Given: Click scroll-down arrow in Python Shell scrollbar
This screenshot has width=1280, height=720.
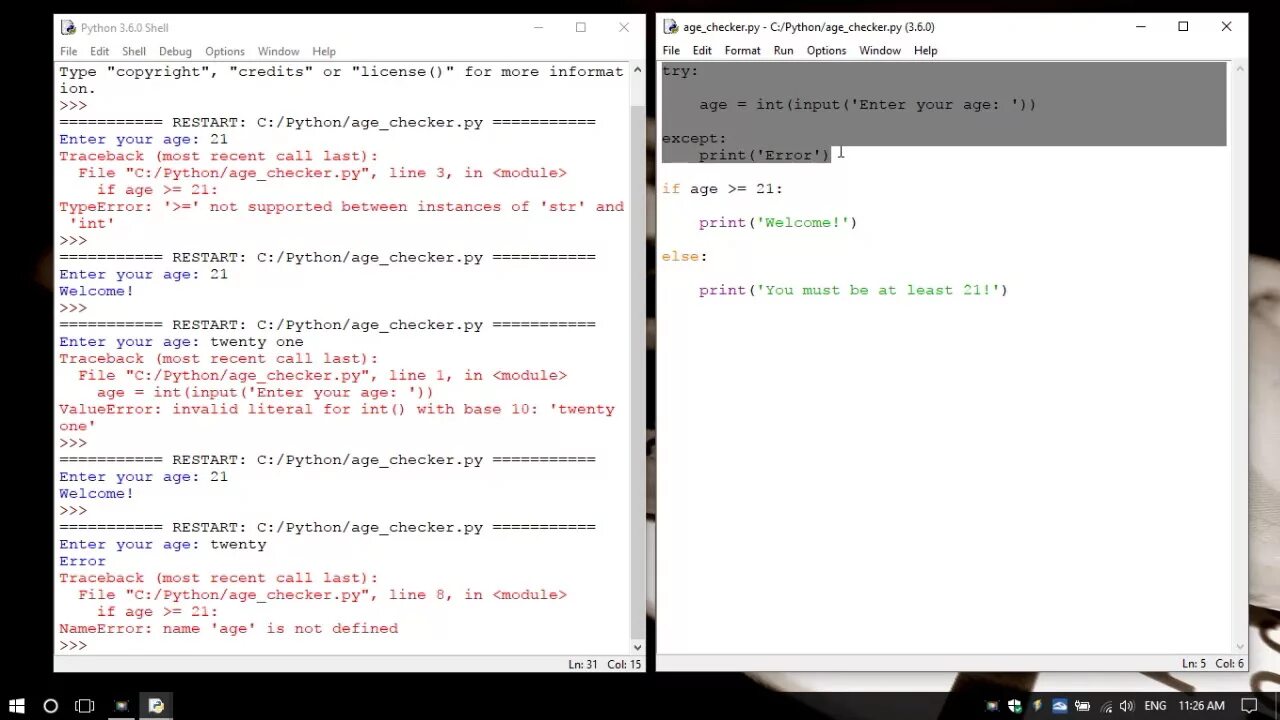Looking at the screenshot, I should [x=638, y=646].
